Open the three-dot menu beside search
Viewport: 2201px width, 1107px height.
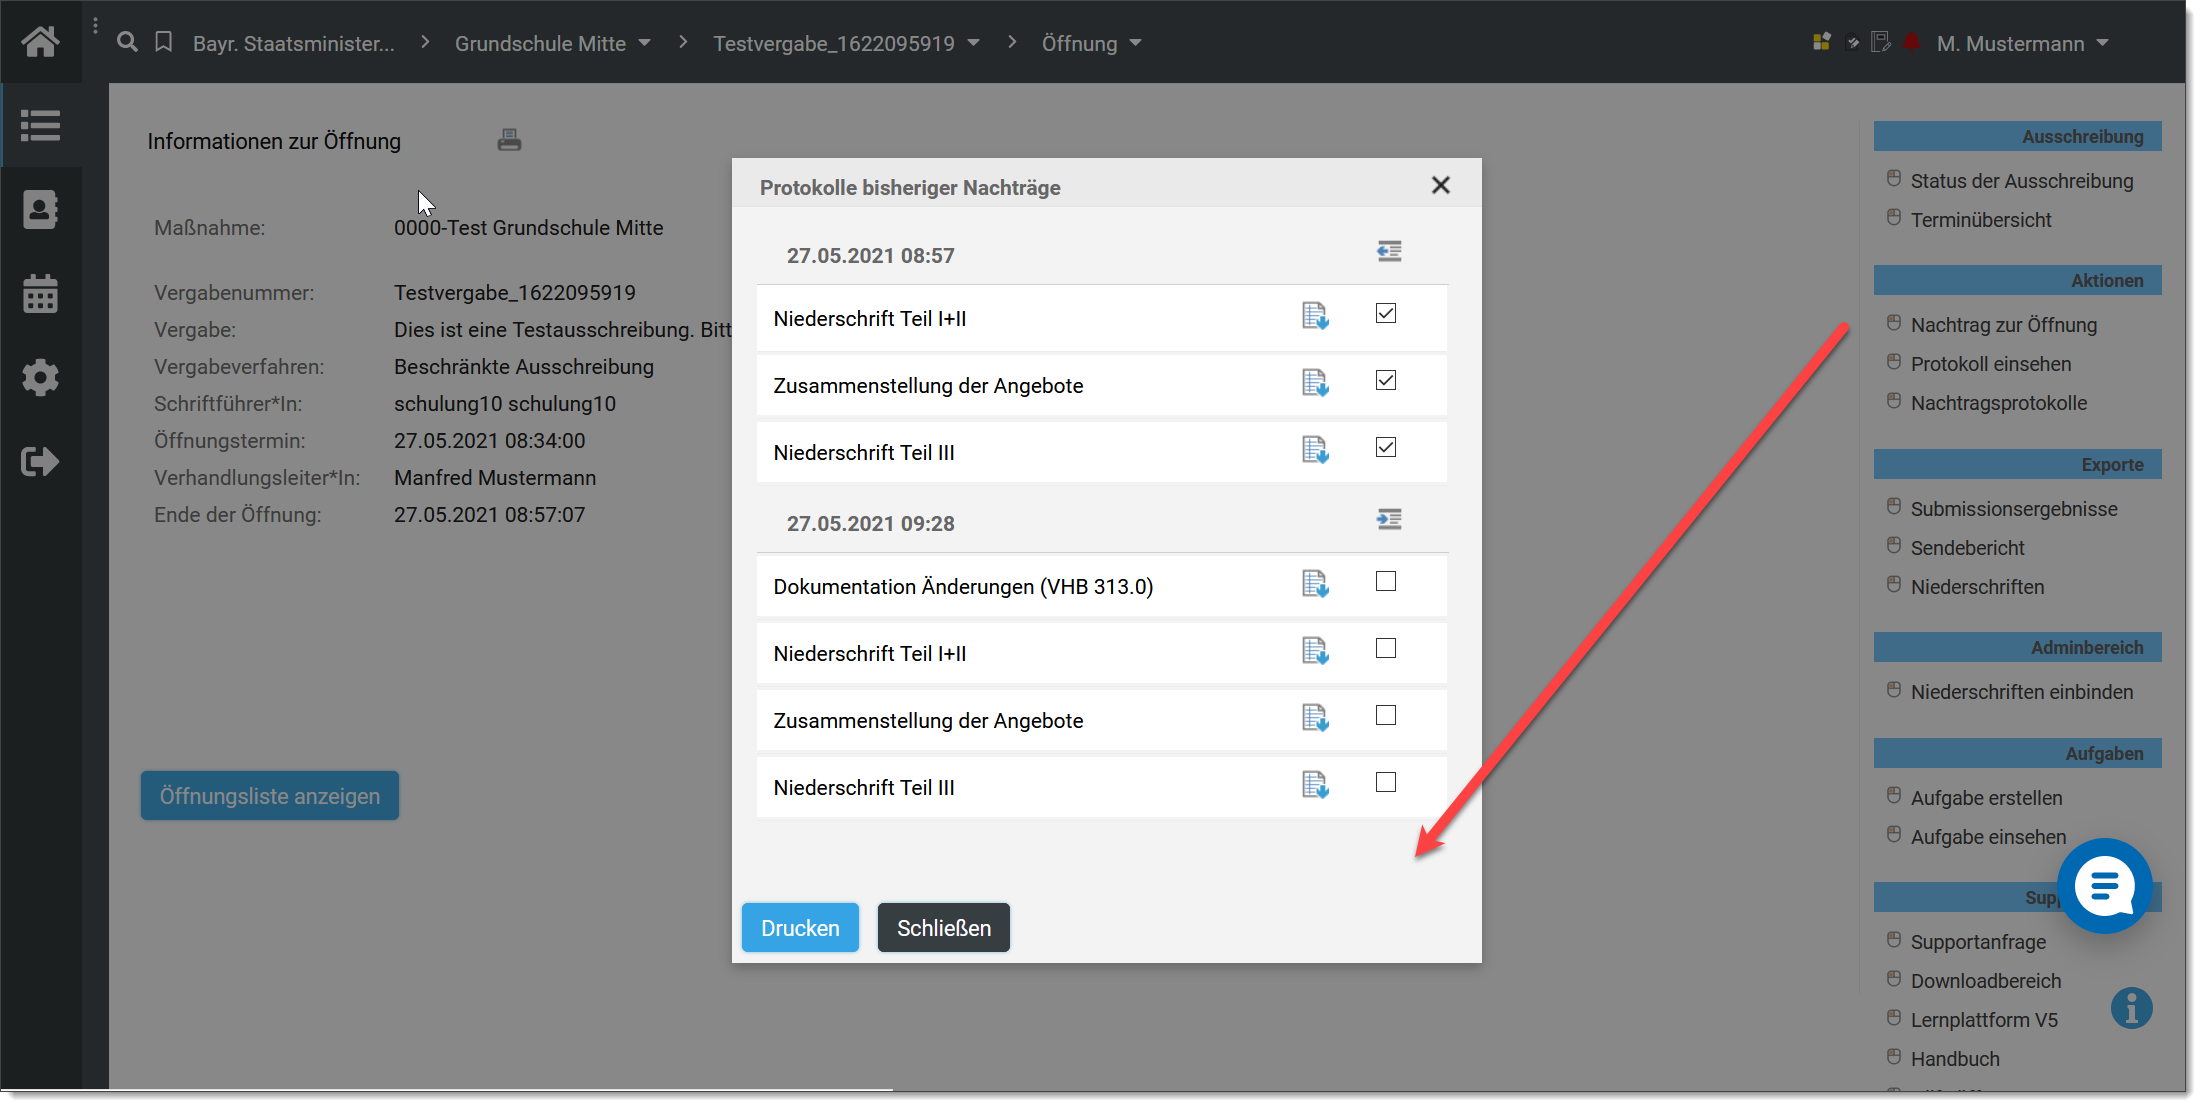[95, 26]
